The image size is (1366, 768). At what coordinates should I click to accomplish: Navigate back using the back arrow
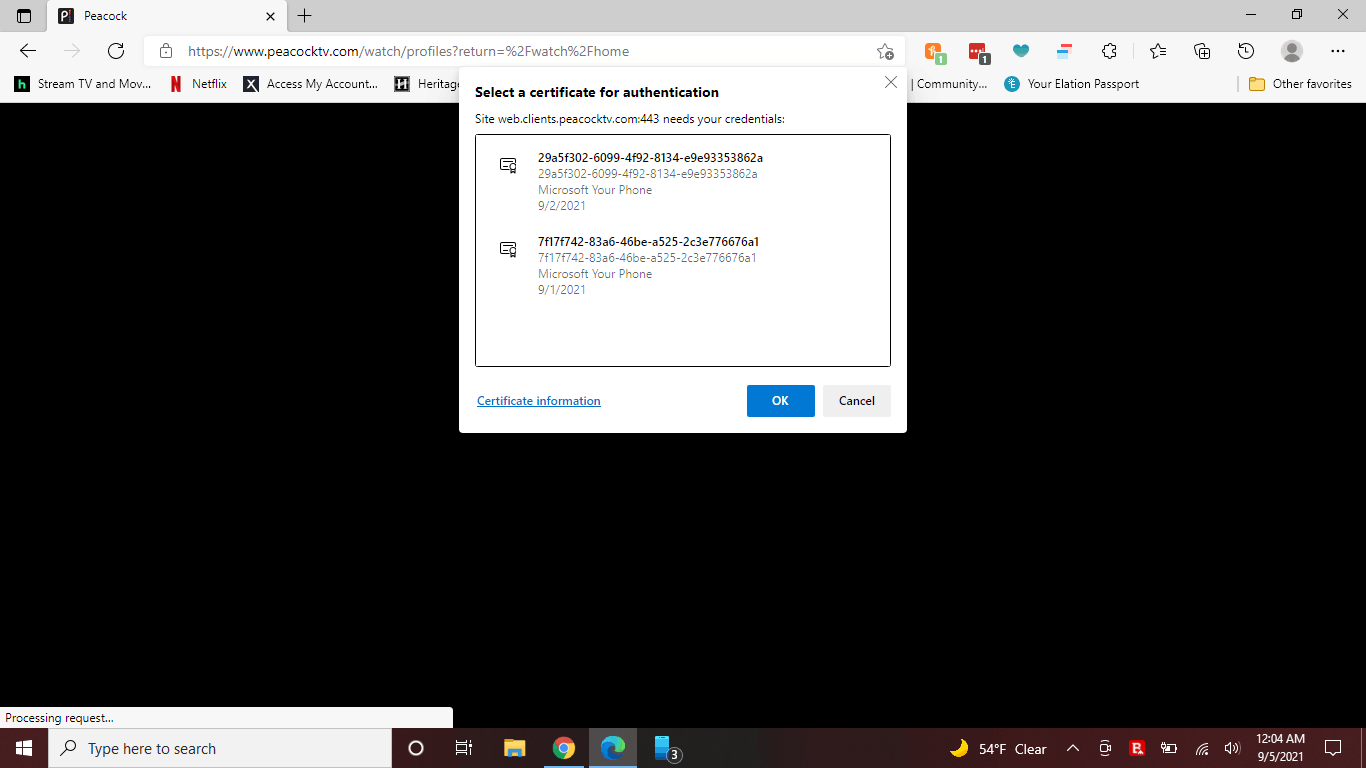[x=27, y=50]
